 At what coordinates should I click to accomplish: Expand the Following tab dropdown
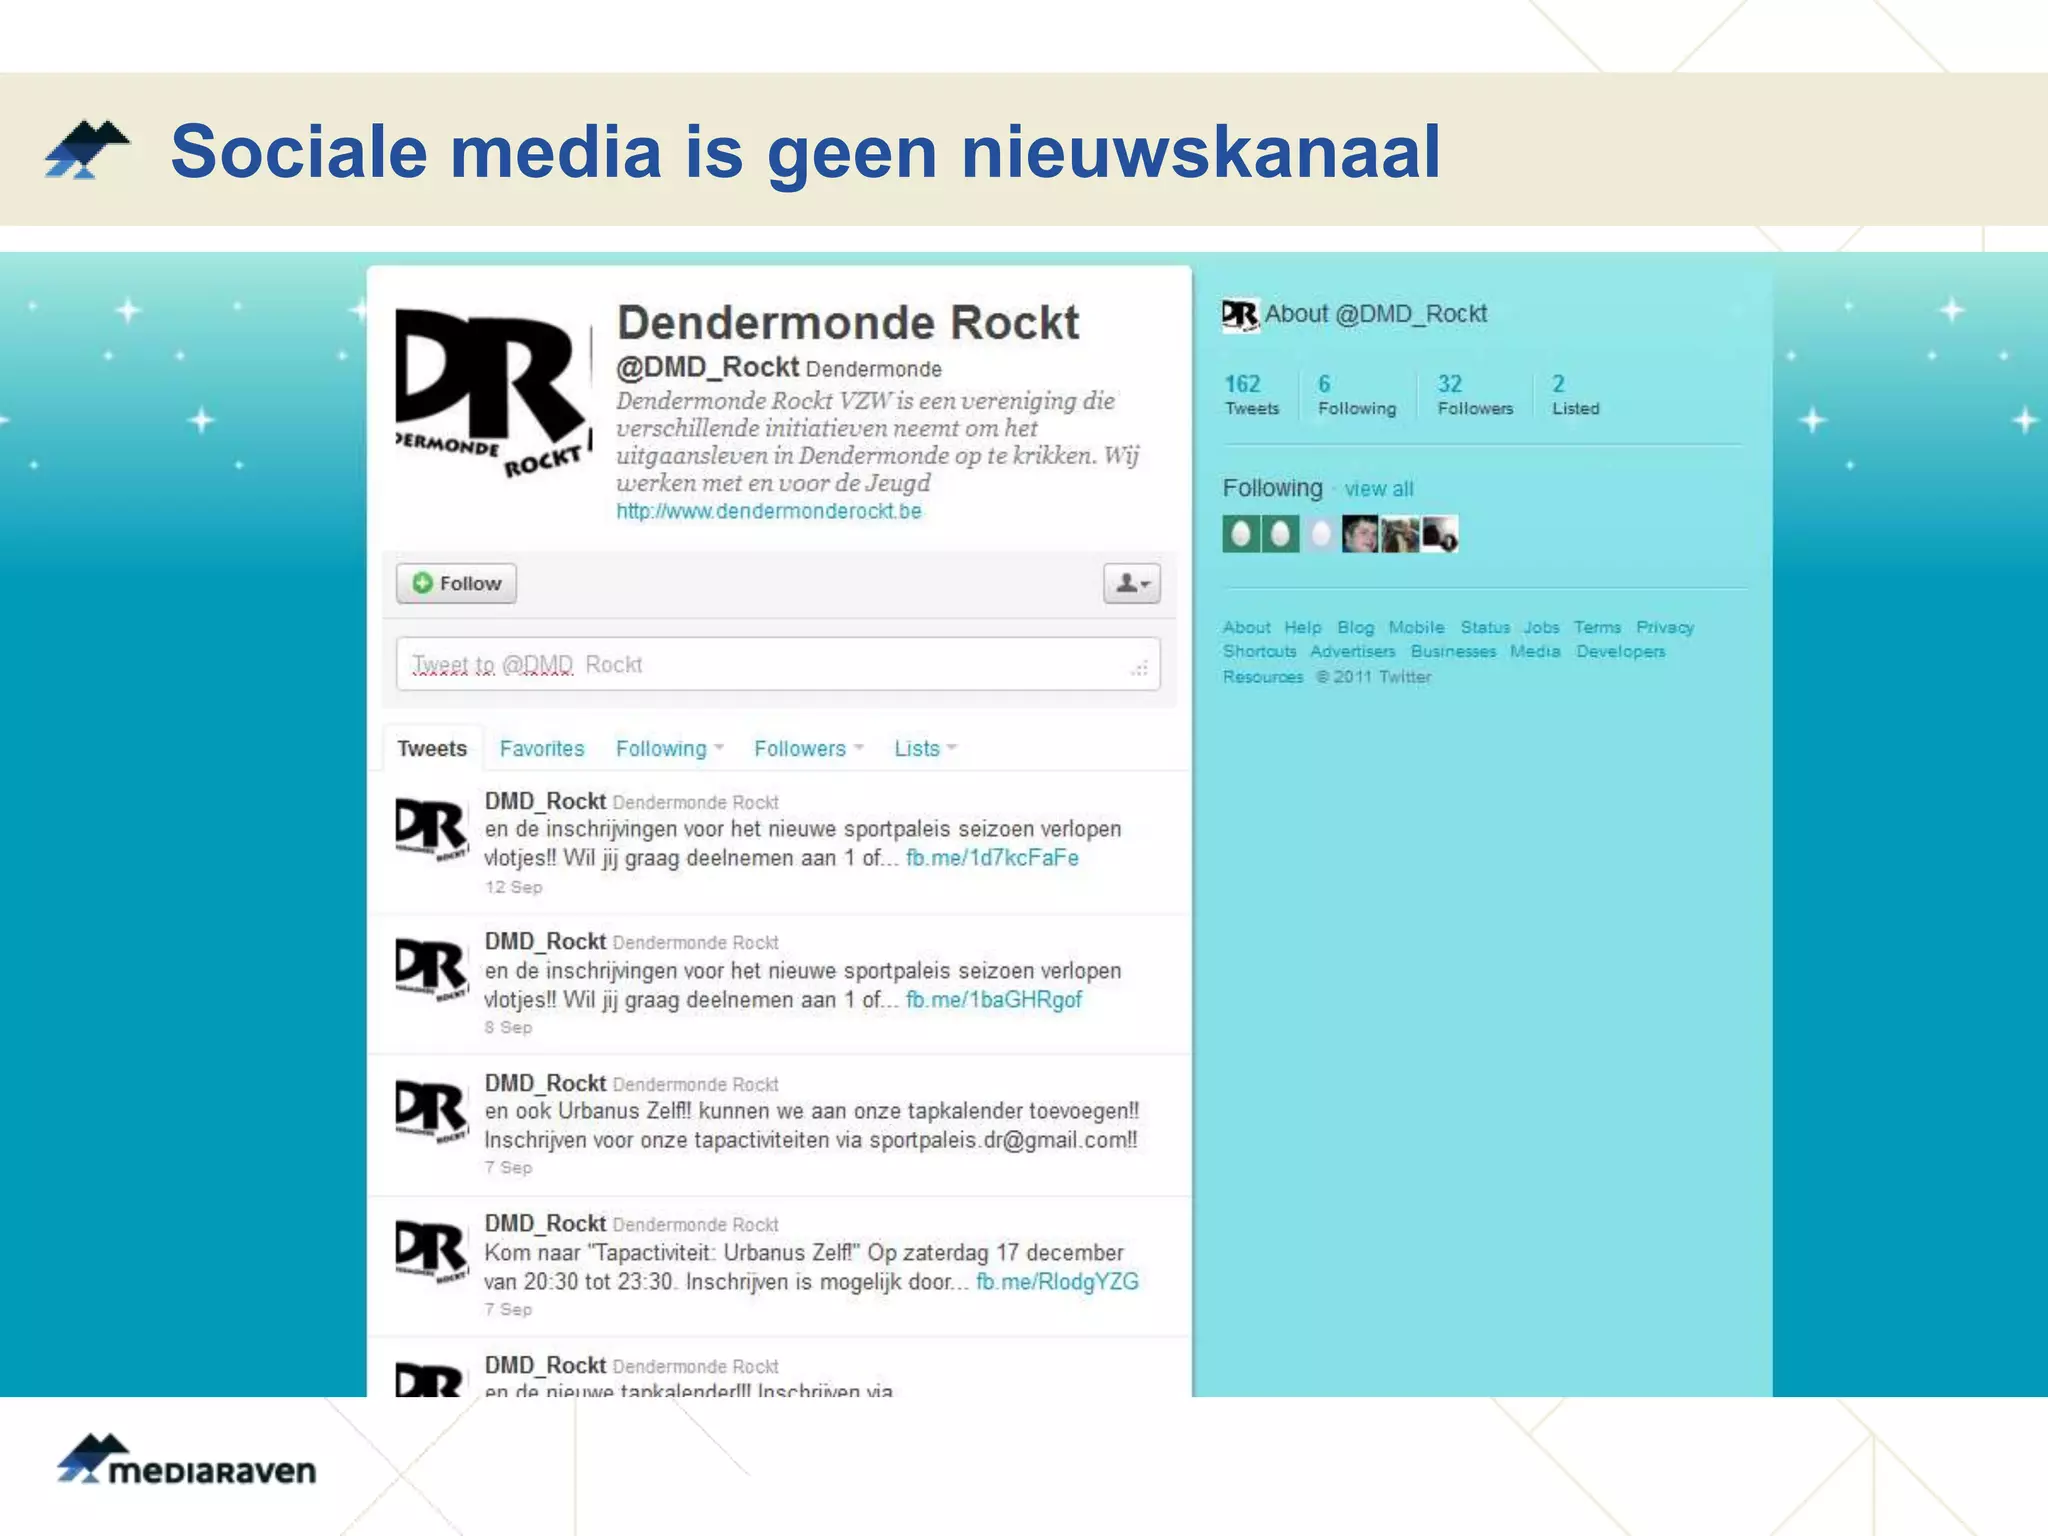[x=669, y=748]
